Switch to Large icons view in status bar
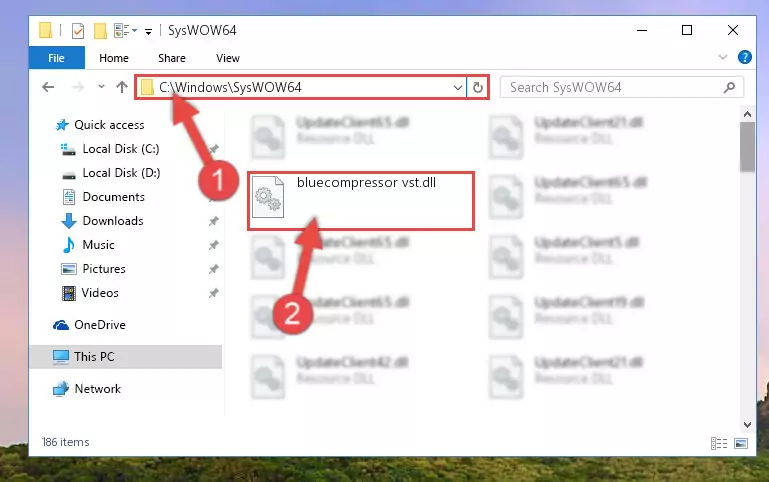769x482 pixels. click(x=741, y=444)
